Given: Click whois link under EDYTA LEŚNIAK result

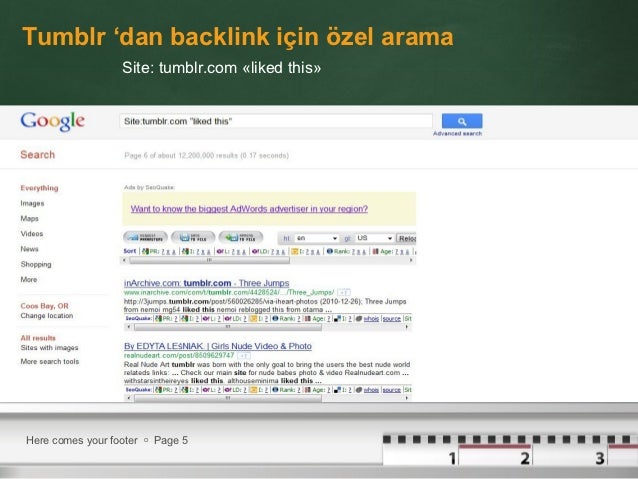Looking at the screenshot, I should click(x=371, y=390).
